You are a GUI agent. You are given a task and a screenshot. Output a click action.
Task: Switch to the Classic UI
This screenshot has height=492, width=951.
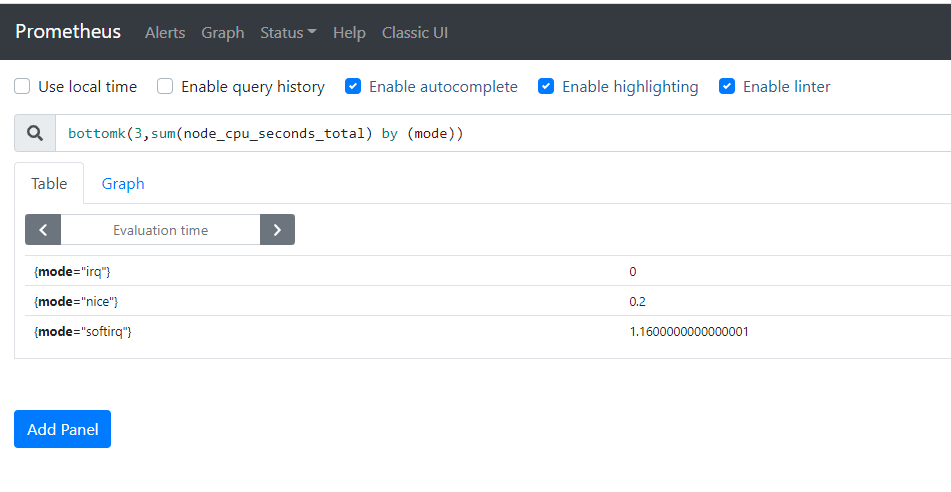(x=415, y=33)
